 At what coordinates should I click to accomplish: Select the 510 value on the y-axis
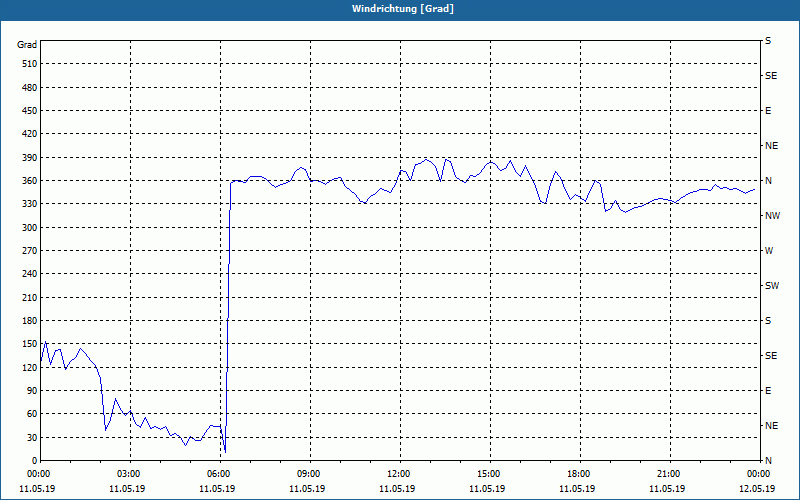pos(30,64)
